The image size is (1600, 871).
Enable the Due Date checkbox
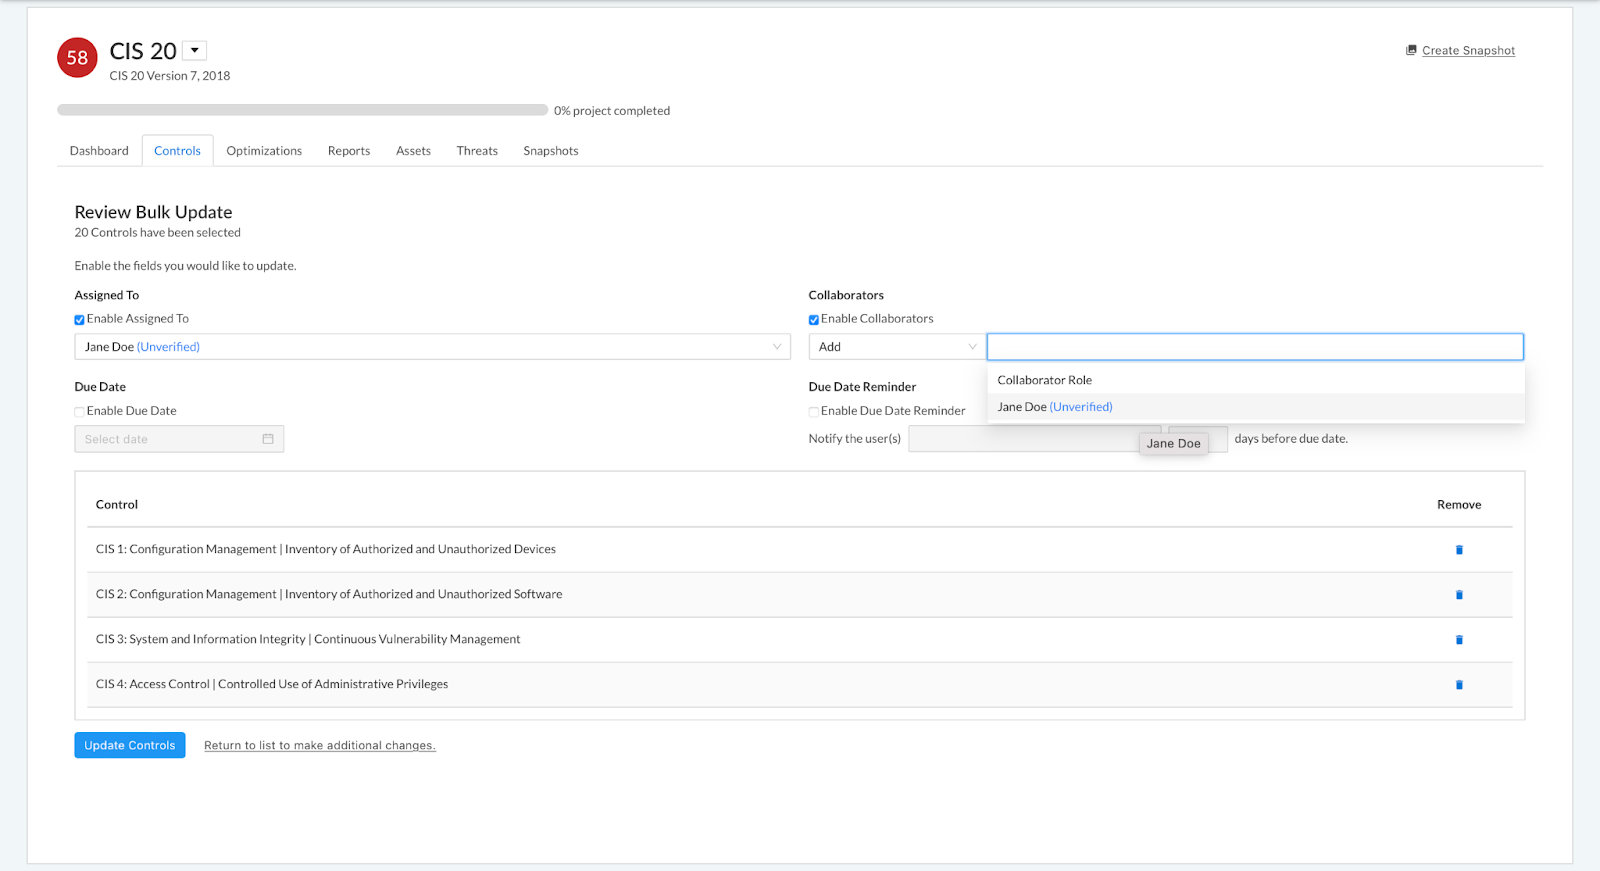pos(79,412)
